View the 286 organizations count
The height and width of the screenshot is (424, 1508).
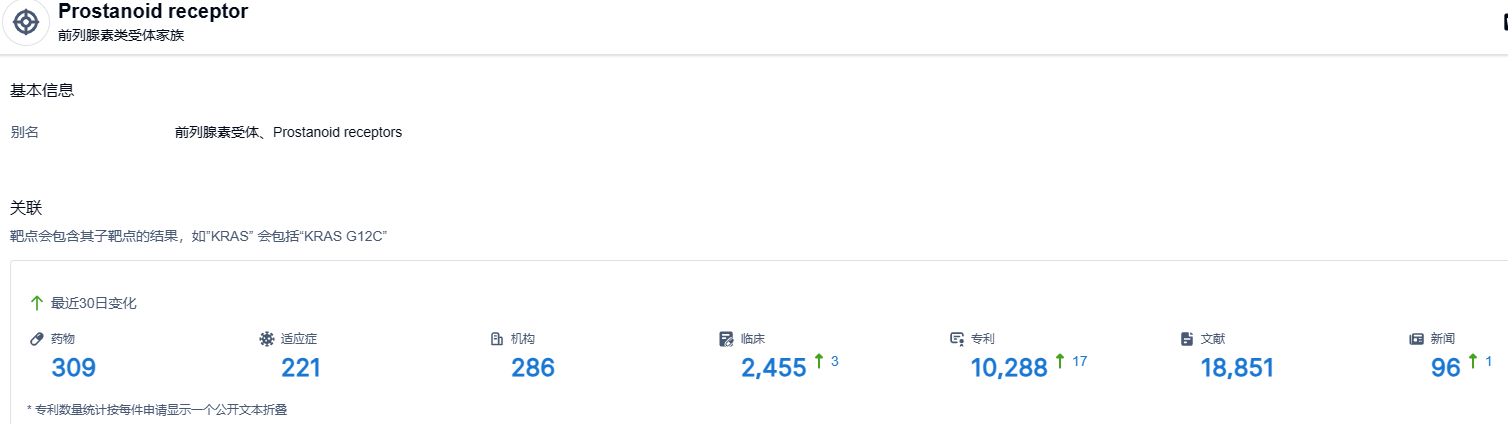click(x=533, y=368)
